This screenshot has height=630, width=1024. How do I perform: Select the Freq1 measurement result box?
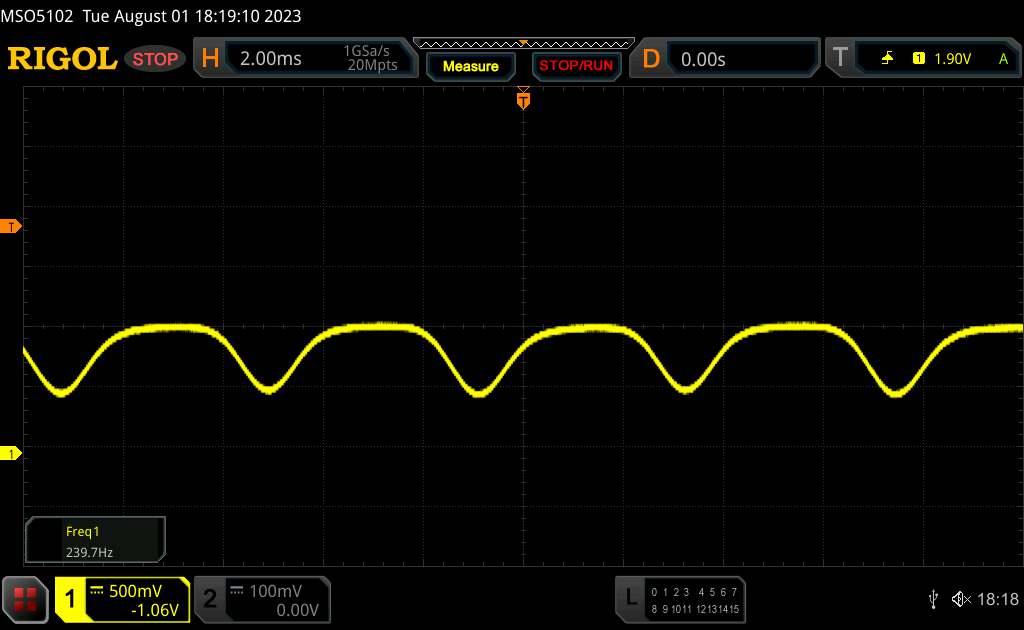[x=95, y=539]
